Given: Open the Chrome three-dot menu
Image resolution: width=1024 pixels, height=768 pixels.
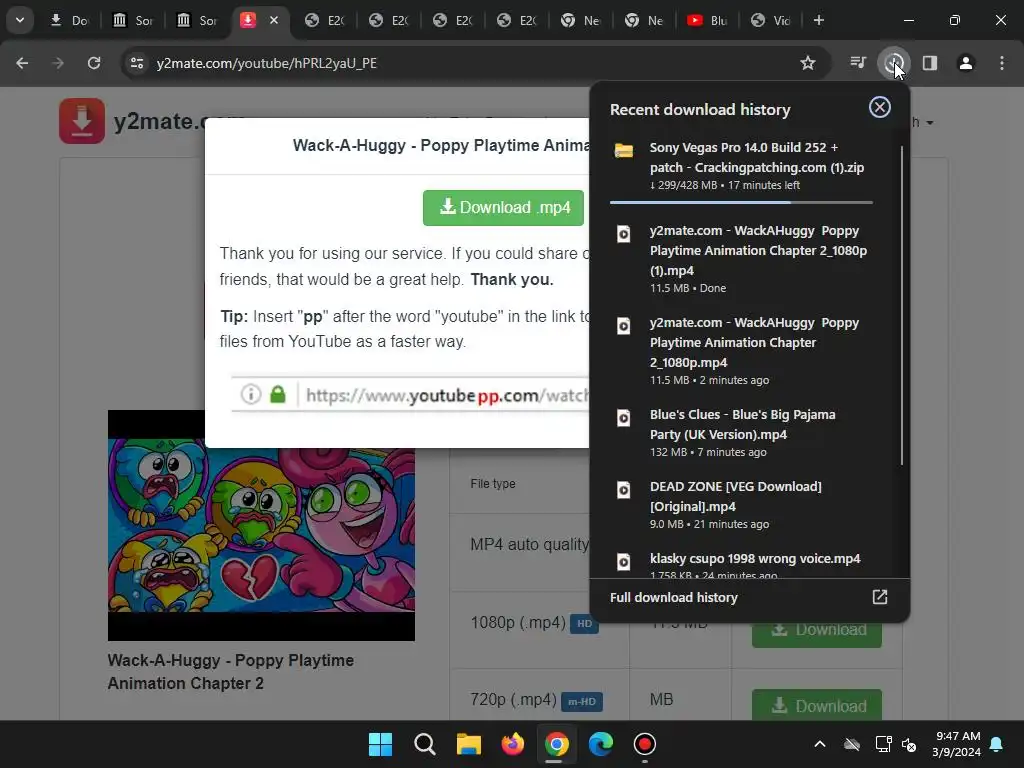Looking at the screenshot, I should click(x=1002, y=63).
